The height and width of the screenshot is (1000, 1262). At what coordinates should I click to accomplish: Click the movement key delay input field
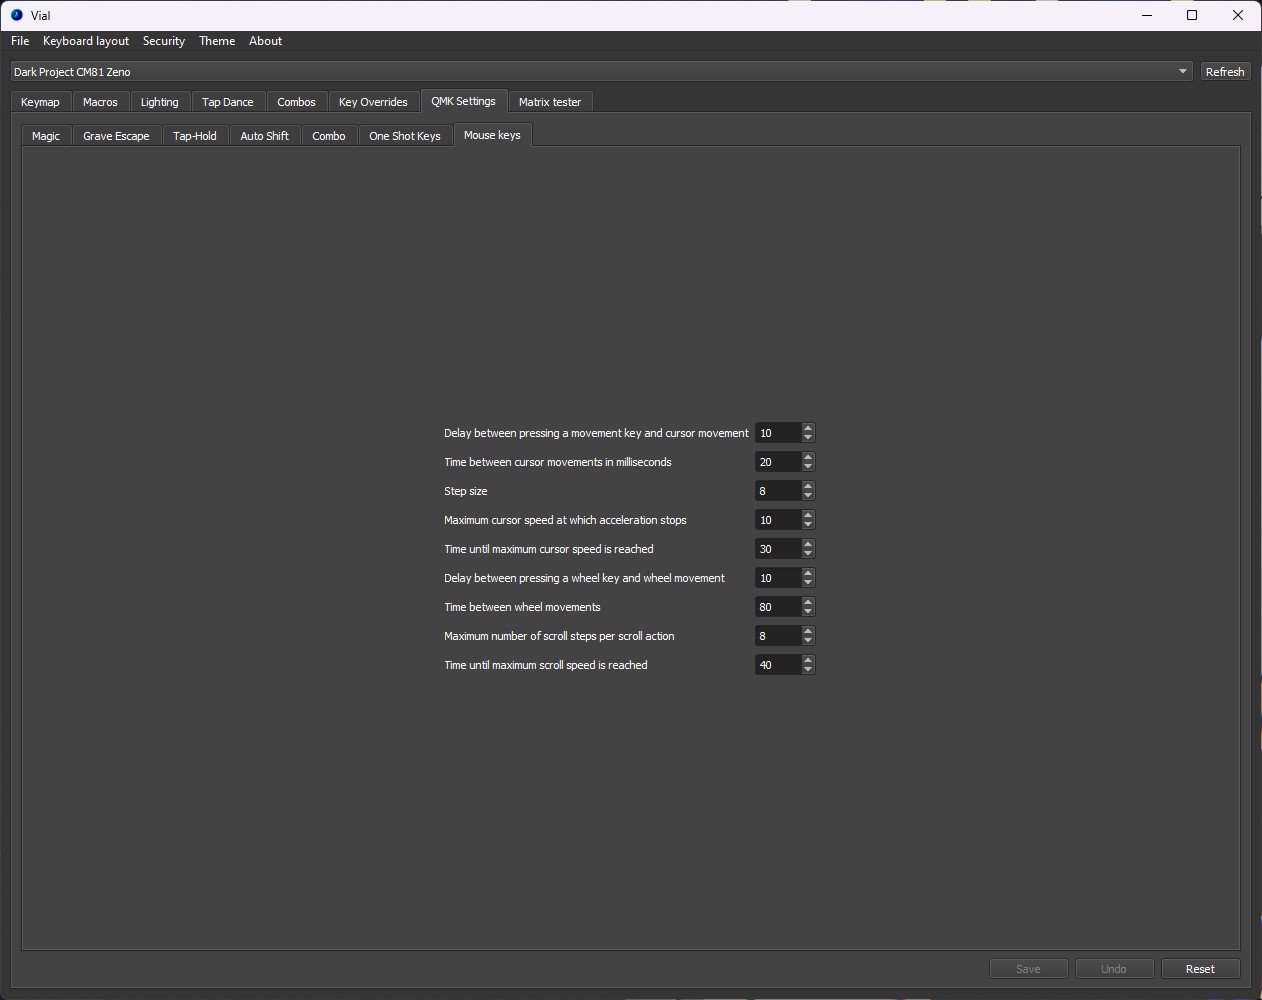point(778,433)
